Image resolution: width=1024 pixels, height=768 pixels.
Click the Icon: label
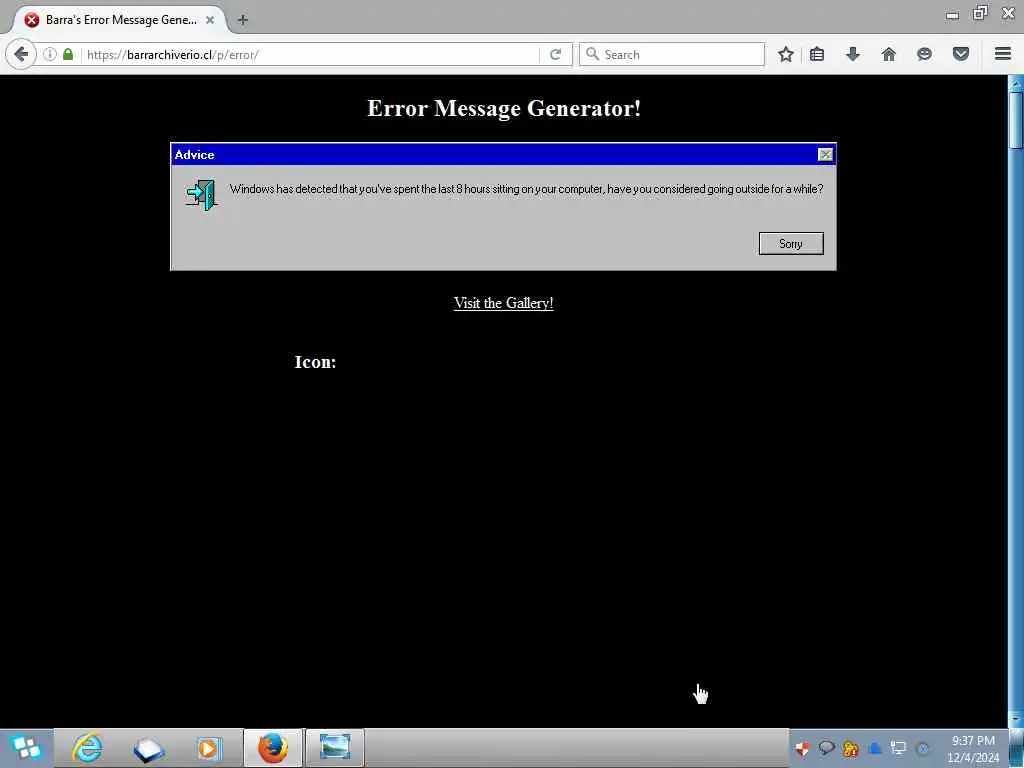coord(315,362)
